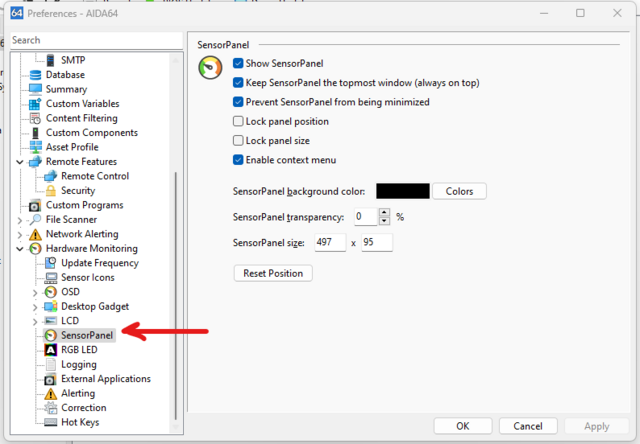Click the black background color swatch
The width and height of the screenshot is (640, 444).
[x=403, y=191]
